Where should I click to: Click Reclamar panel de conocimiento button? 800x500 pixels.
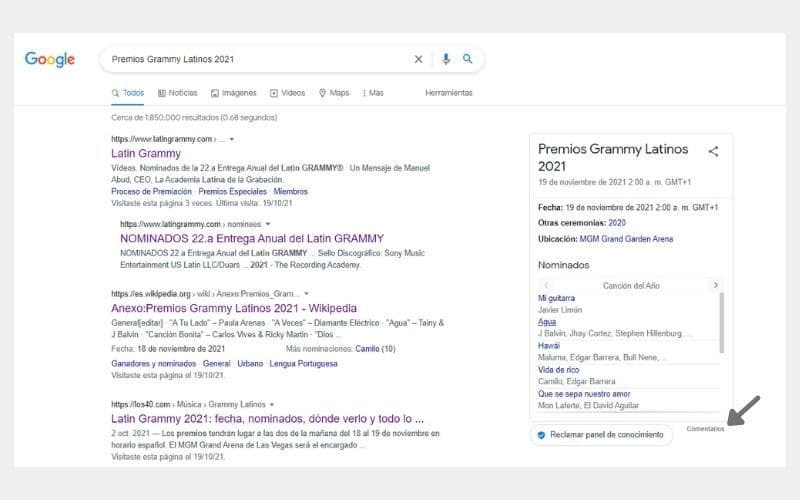[601, 435]
